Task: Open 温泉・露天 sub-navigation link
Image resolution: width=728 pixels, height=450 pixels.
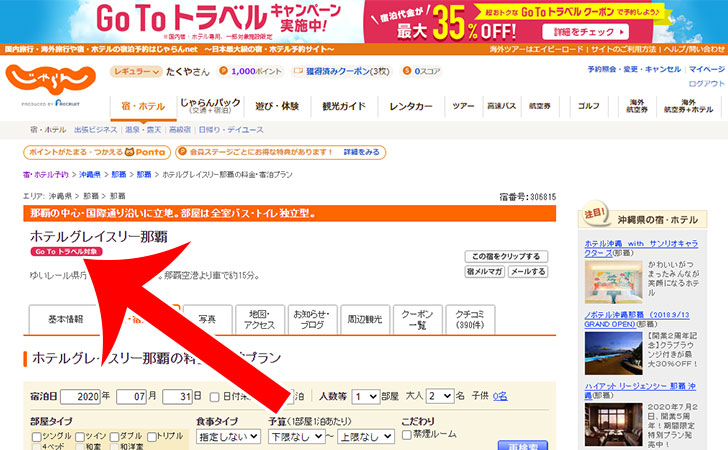Action: 143,130
